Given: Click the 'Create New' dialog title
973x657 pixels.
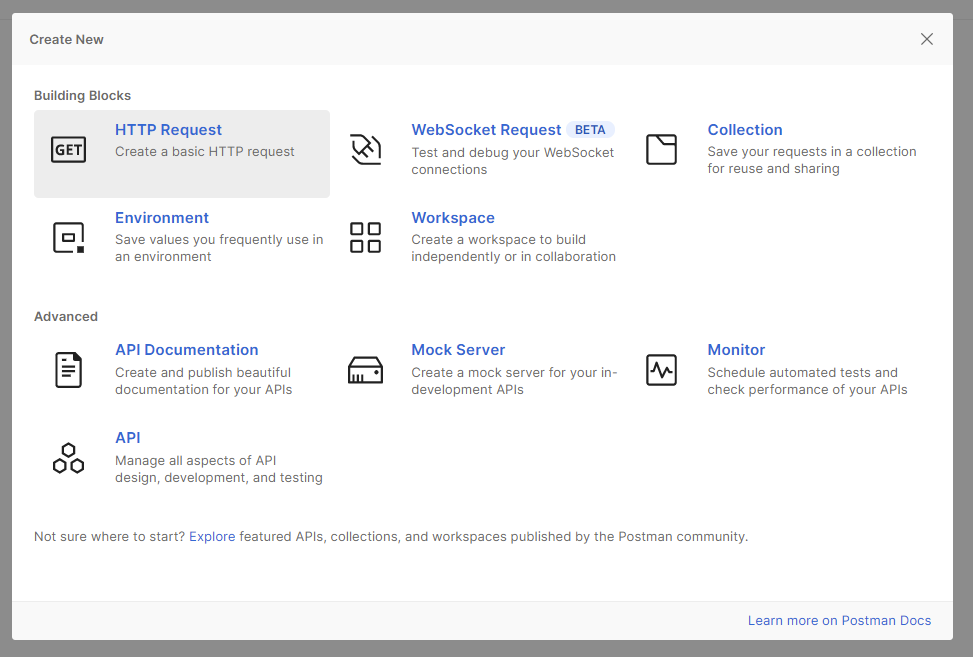Looking at the screenshot, I should click(66, 40).
